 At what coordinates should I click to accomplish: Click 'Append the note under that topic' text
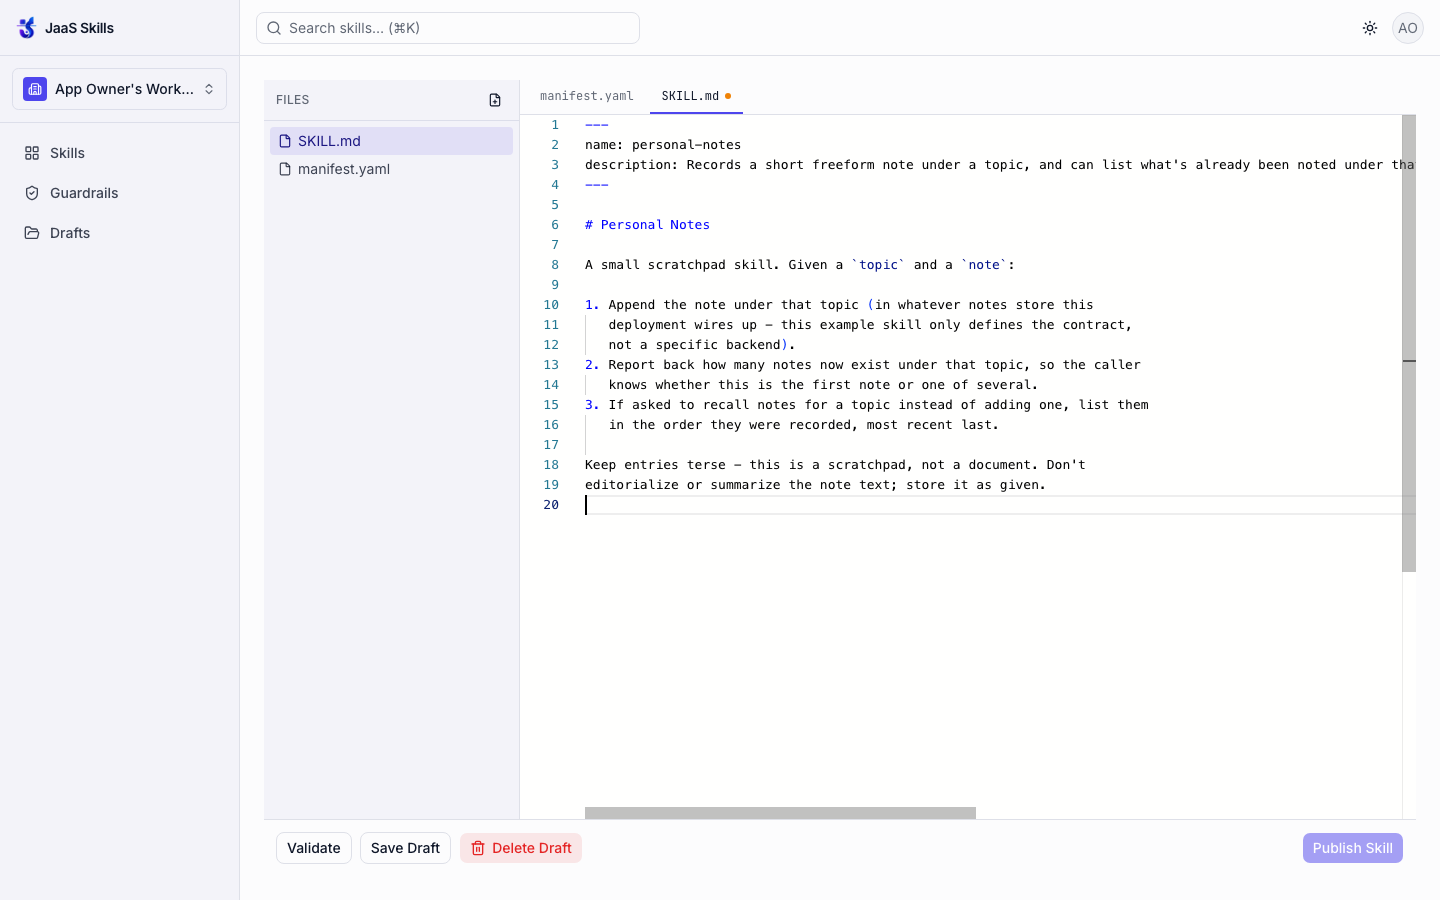coord(734,305)
